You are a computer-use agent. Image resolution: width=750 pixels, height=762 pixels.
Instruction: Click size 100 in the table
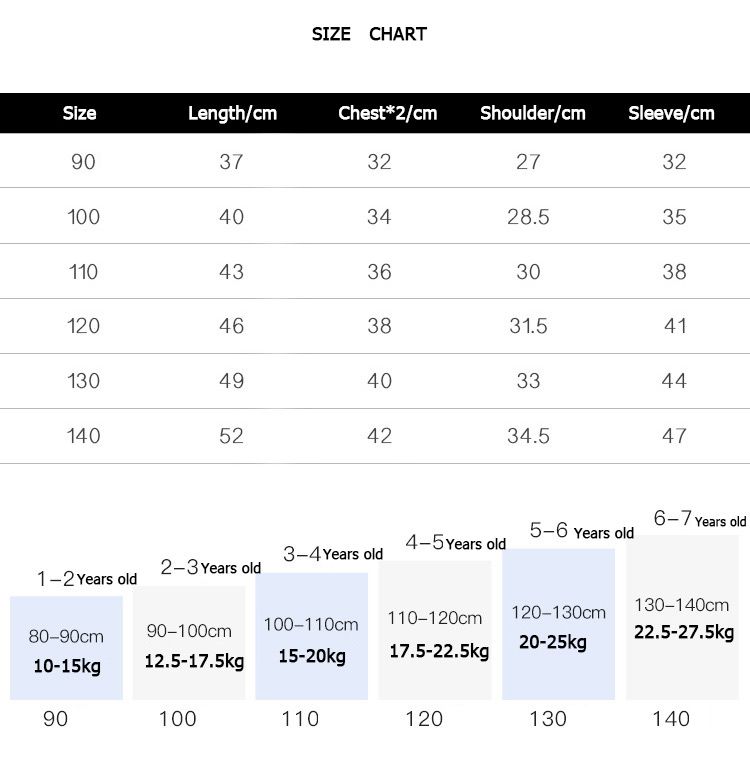(84, 217)
